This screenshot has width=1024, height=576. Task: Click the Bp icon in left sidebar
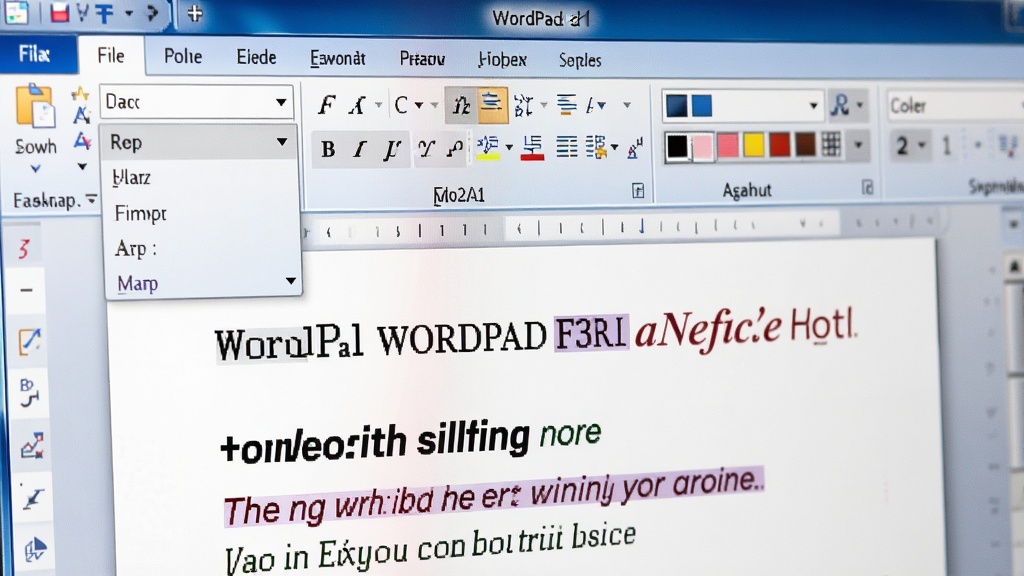point(29,393)
